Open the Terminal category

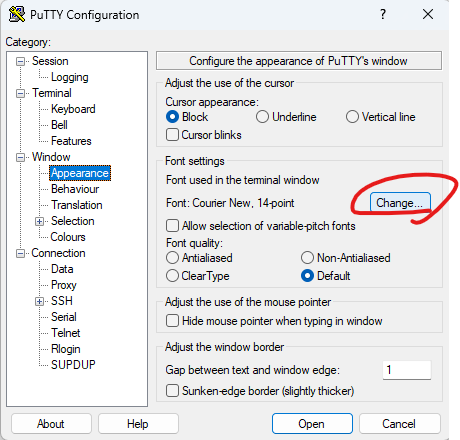coord(52,93)
